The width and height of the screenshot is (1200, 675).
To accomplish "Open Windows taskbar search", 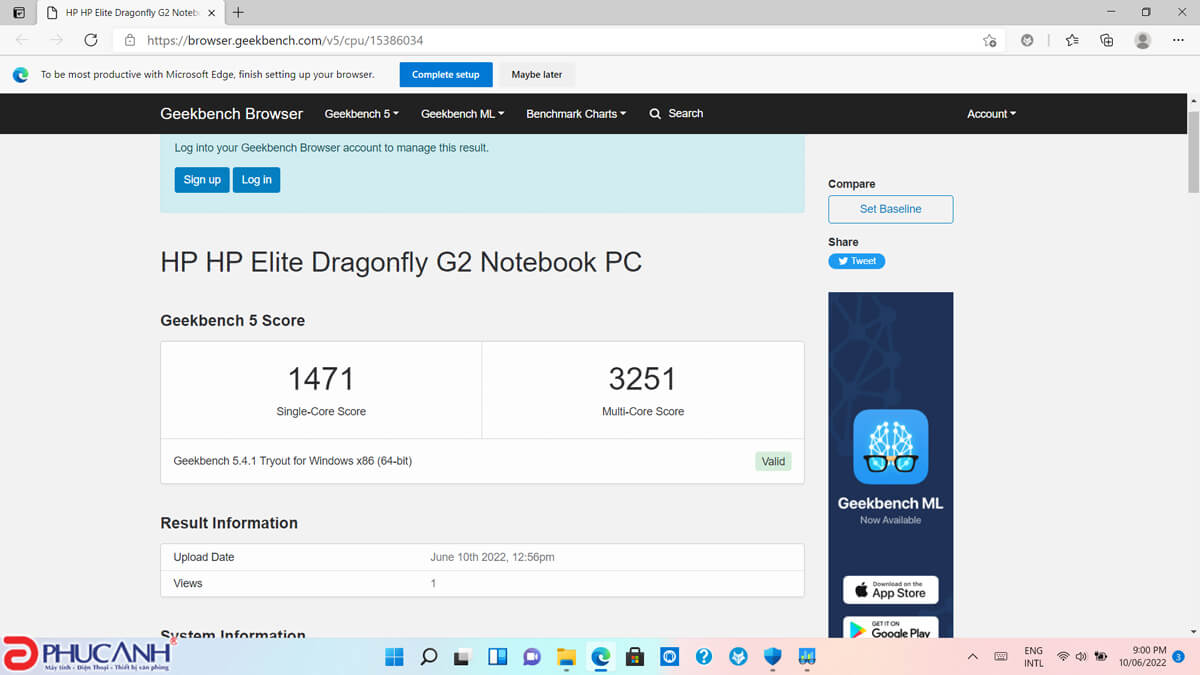I will point(429,657).
